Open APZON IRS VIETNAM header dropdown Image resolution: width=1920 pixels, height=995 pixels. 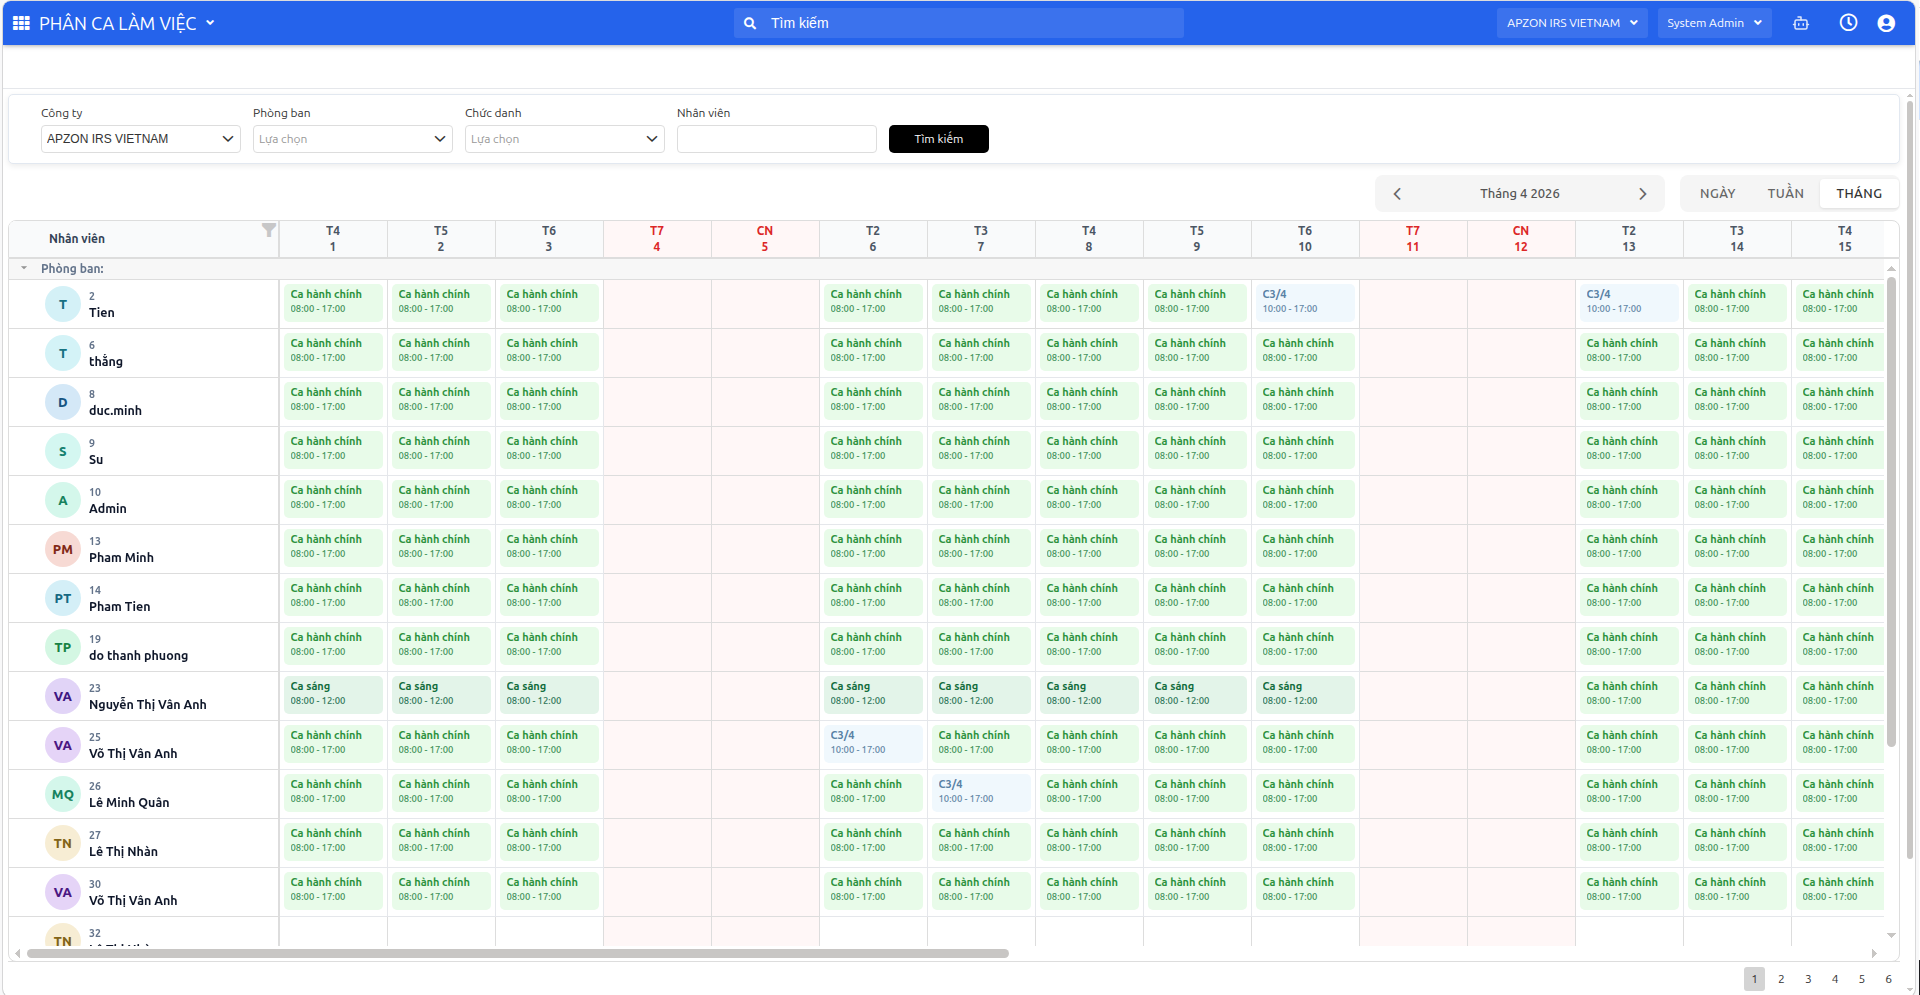[x=1573, y=23]
